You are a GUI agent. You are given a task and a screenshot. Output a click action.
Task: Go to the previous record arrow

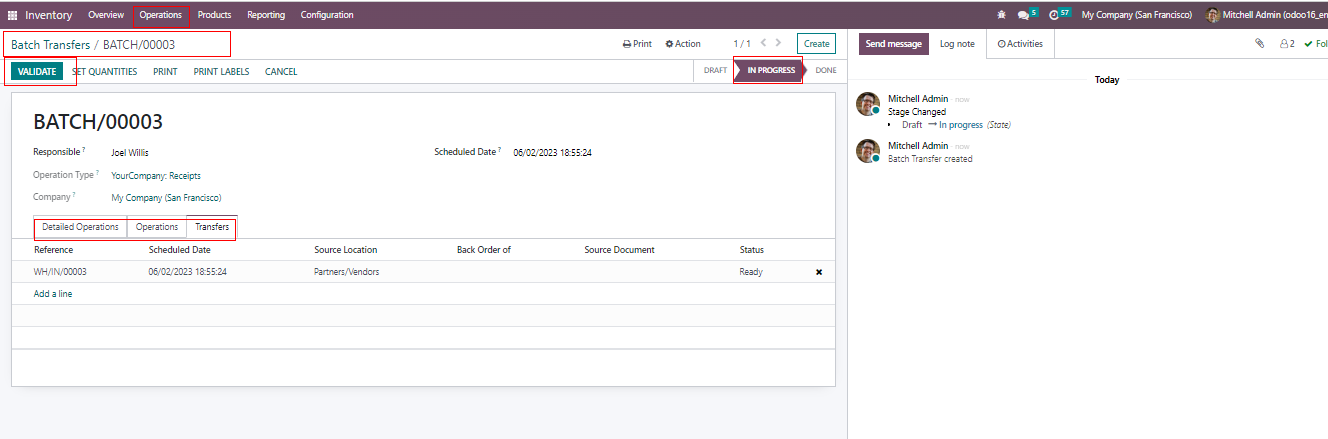[764, 43]
